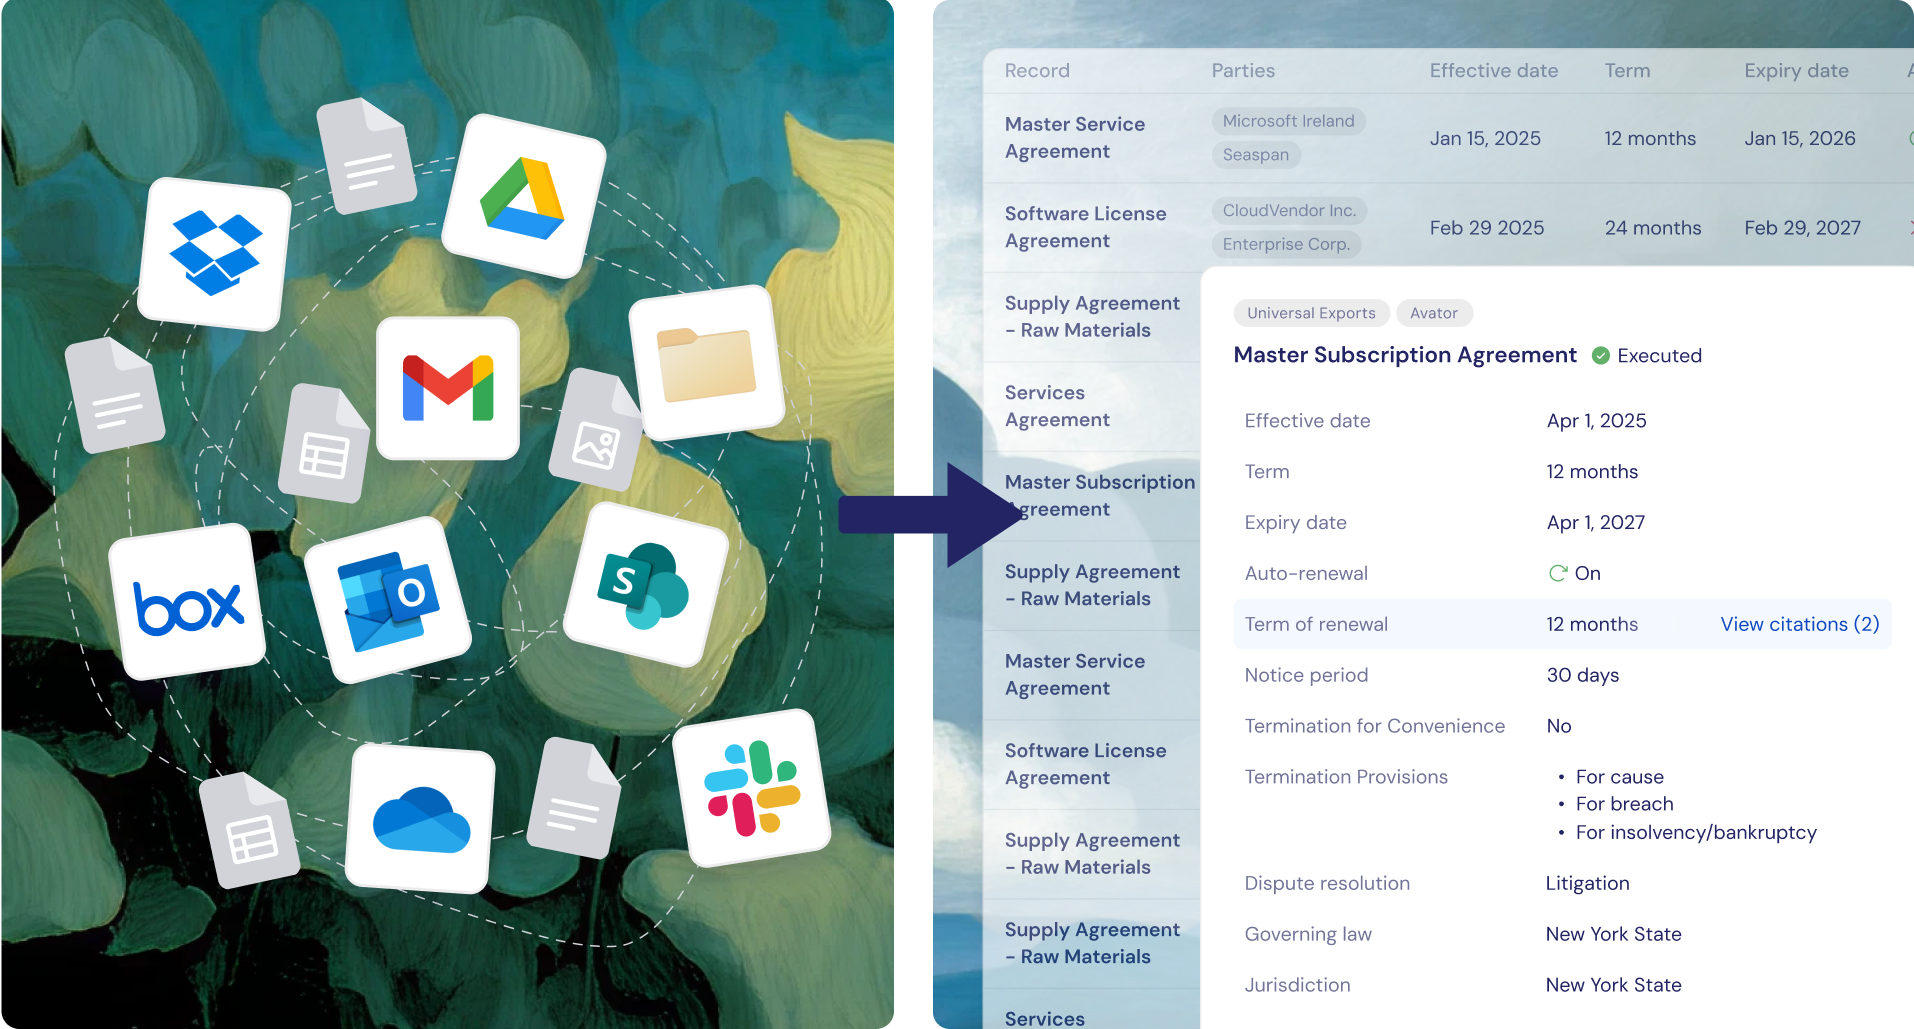Click the Jan 15, 2025 effective date
1914x1029 pixels.
tap(1485, 138)
